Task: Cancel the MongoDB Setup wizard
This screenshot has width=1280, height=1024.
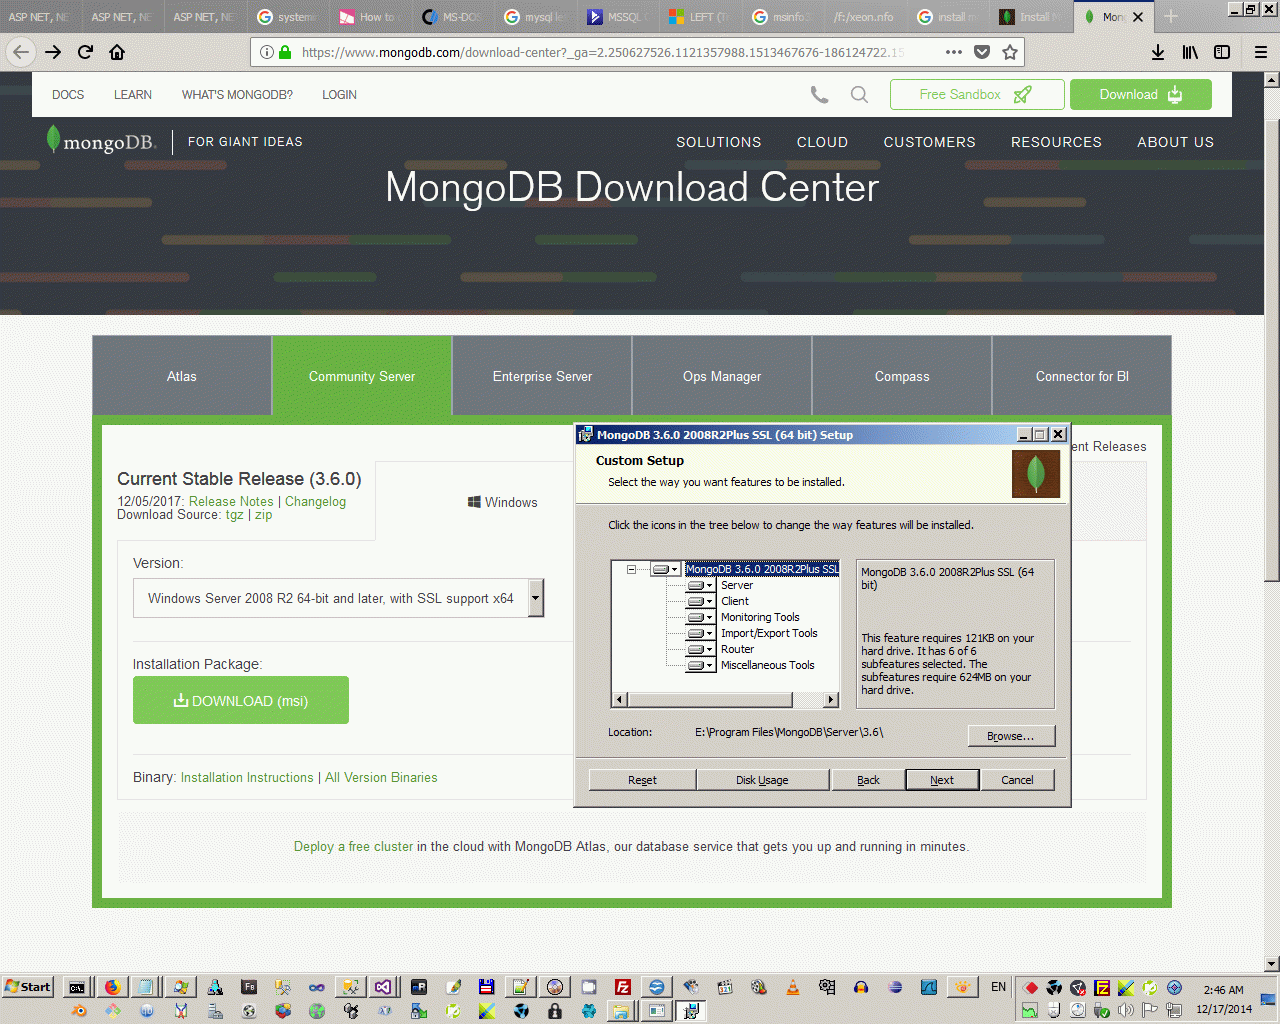Action: click(x=1017, y=780)
